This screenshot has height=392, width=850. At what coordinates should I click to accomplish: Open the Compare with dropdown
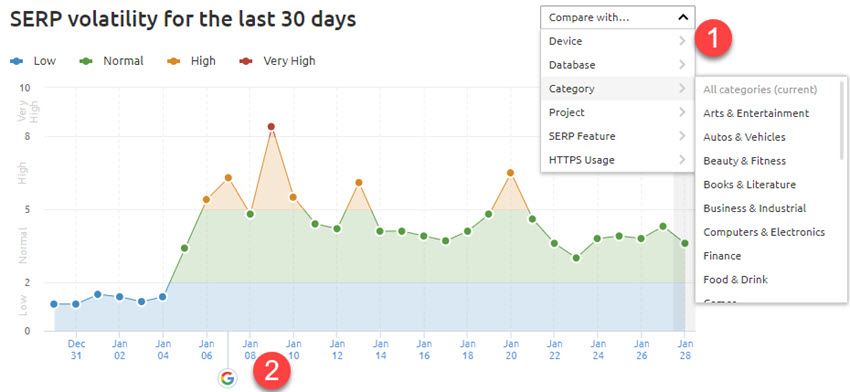pyautogui.click(x=617, y=17)
